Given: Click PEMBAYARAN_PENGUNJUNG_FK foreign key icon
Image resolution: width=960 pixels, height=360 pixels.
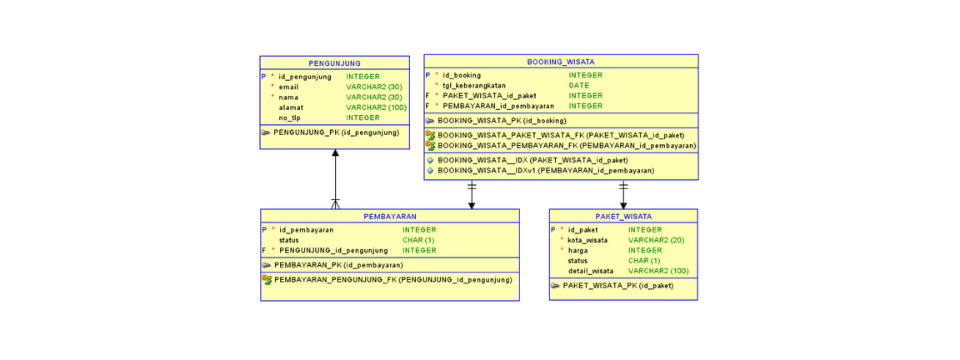Looking at the screenshot, I should point(266,279).
